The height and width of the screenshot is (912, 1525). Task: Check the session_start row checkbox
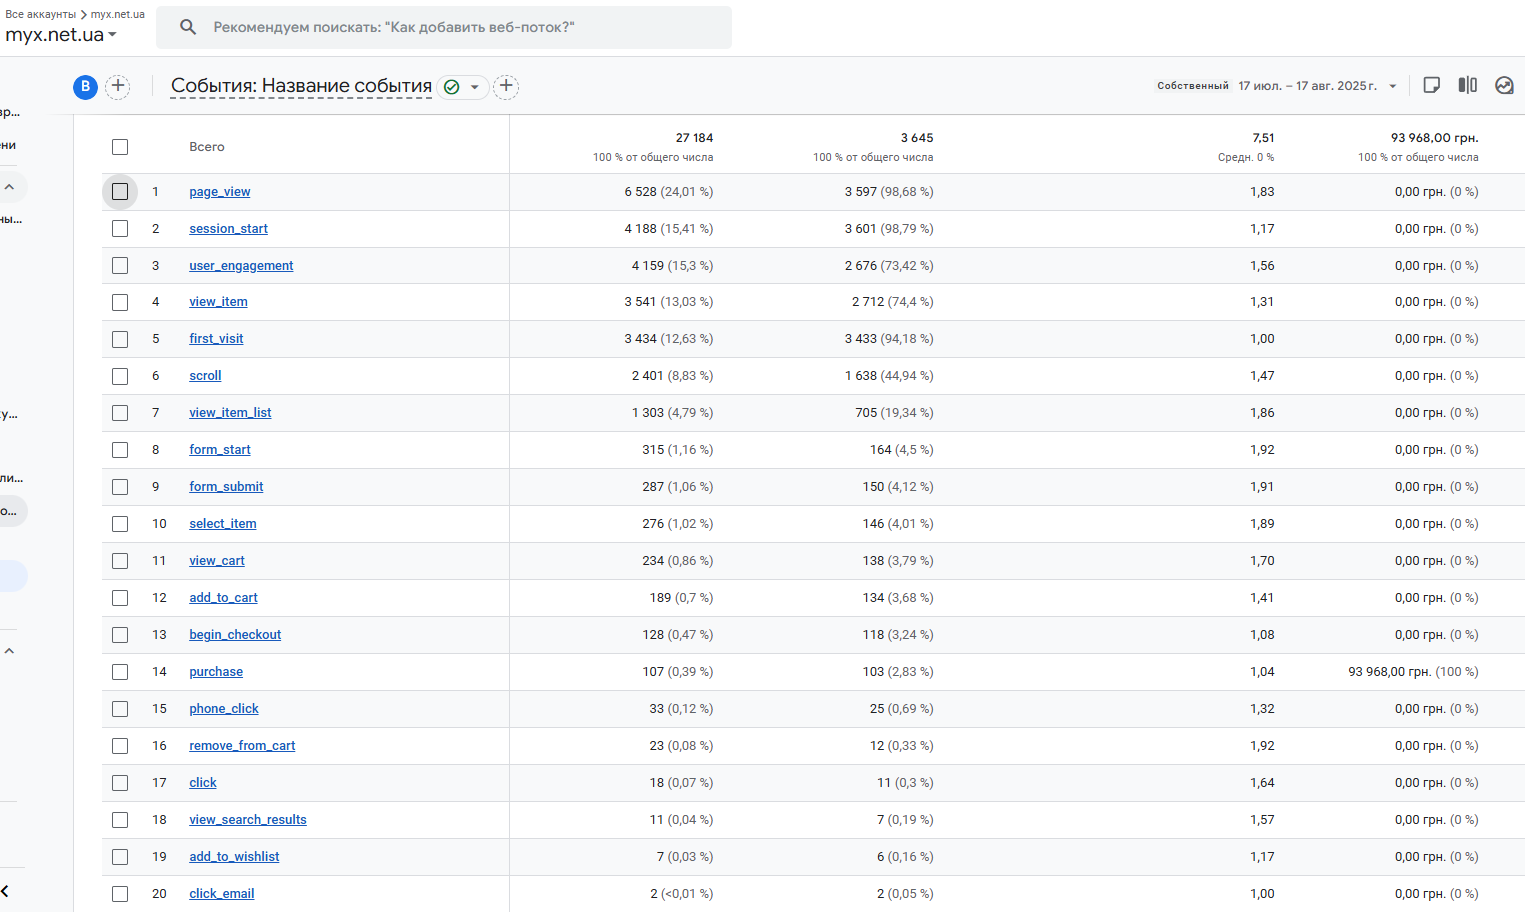tap(120, 228)
